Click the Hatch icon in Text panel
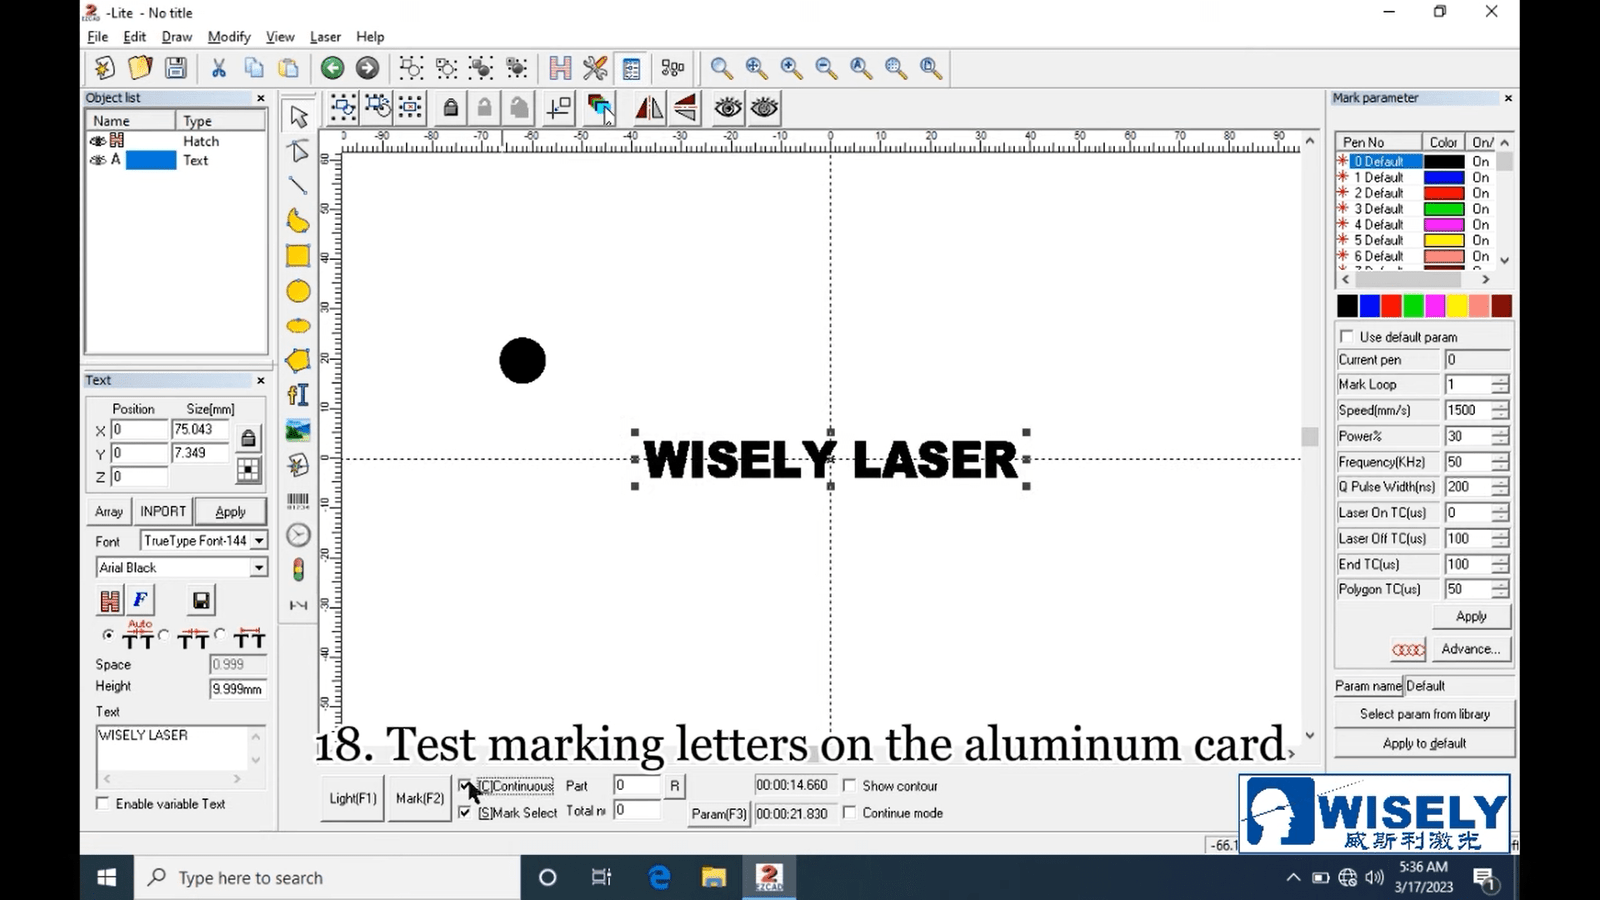 click(110, 600)
